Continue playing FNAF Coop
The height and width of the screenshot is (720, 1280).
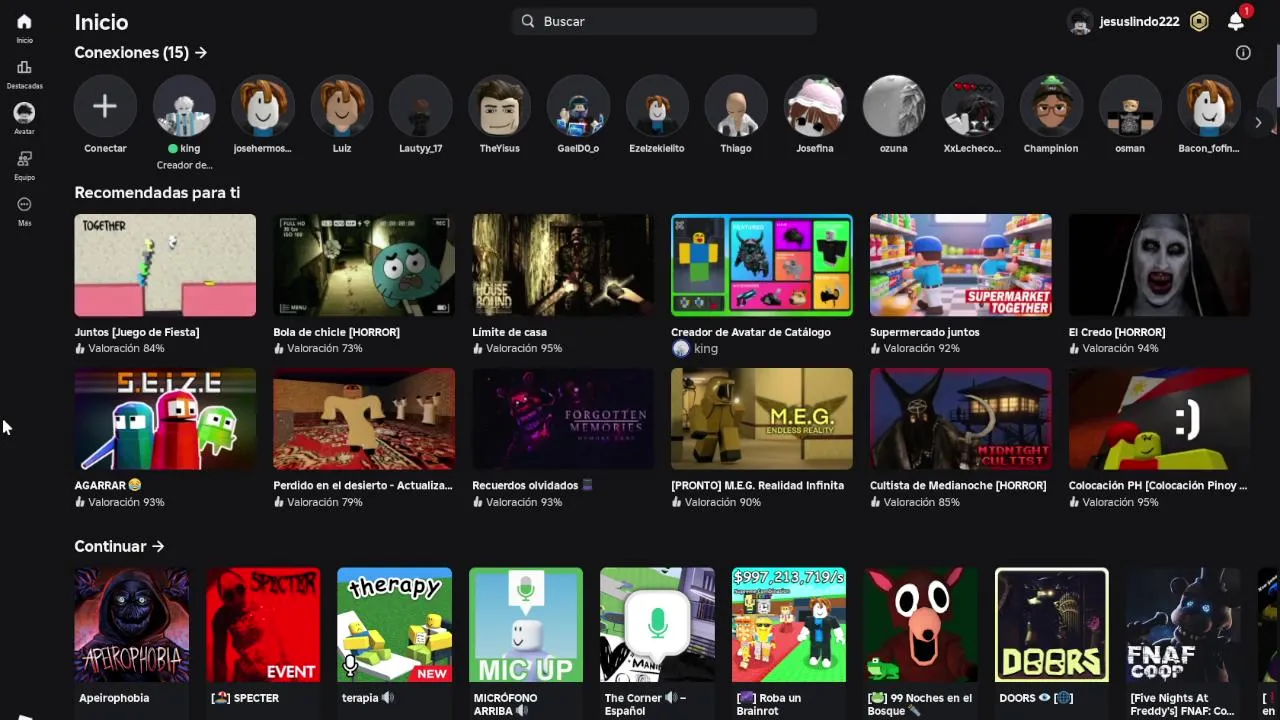tap(1184, 625)
